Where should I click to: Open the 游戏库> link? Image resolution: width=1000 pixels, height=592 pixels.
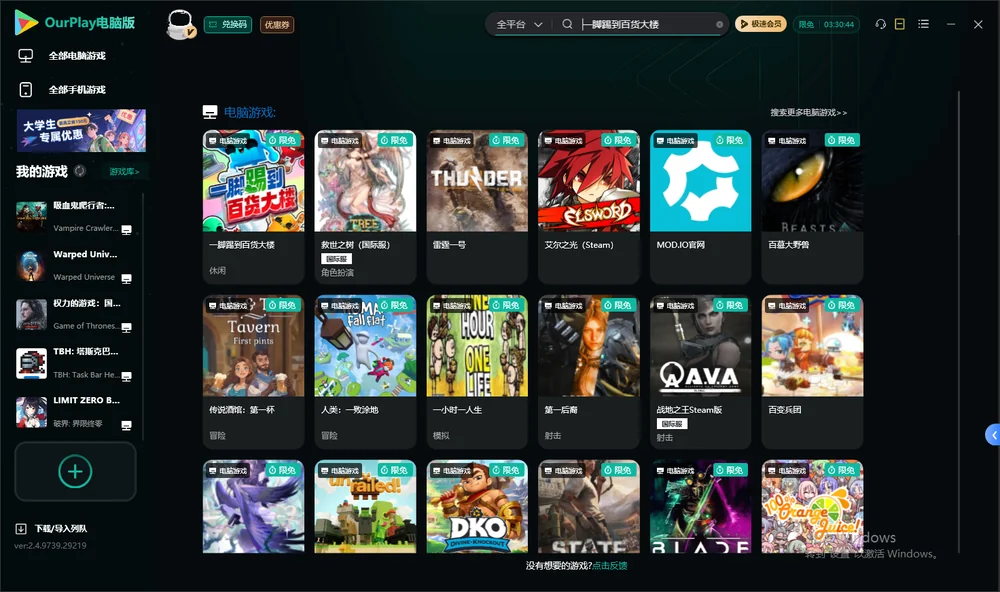[x=124, y=172]
